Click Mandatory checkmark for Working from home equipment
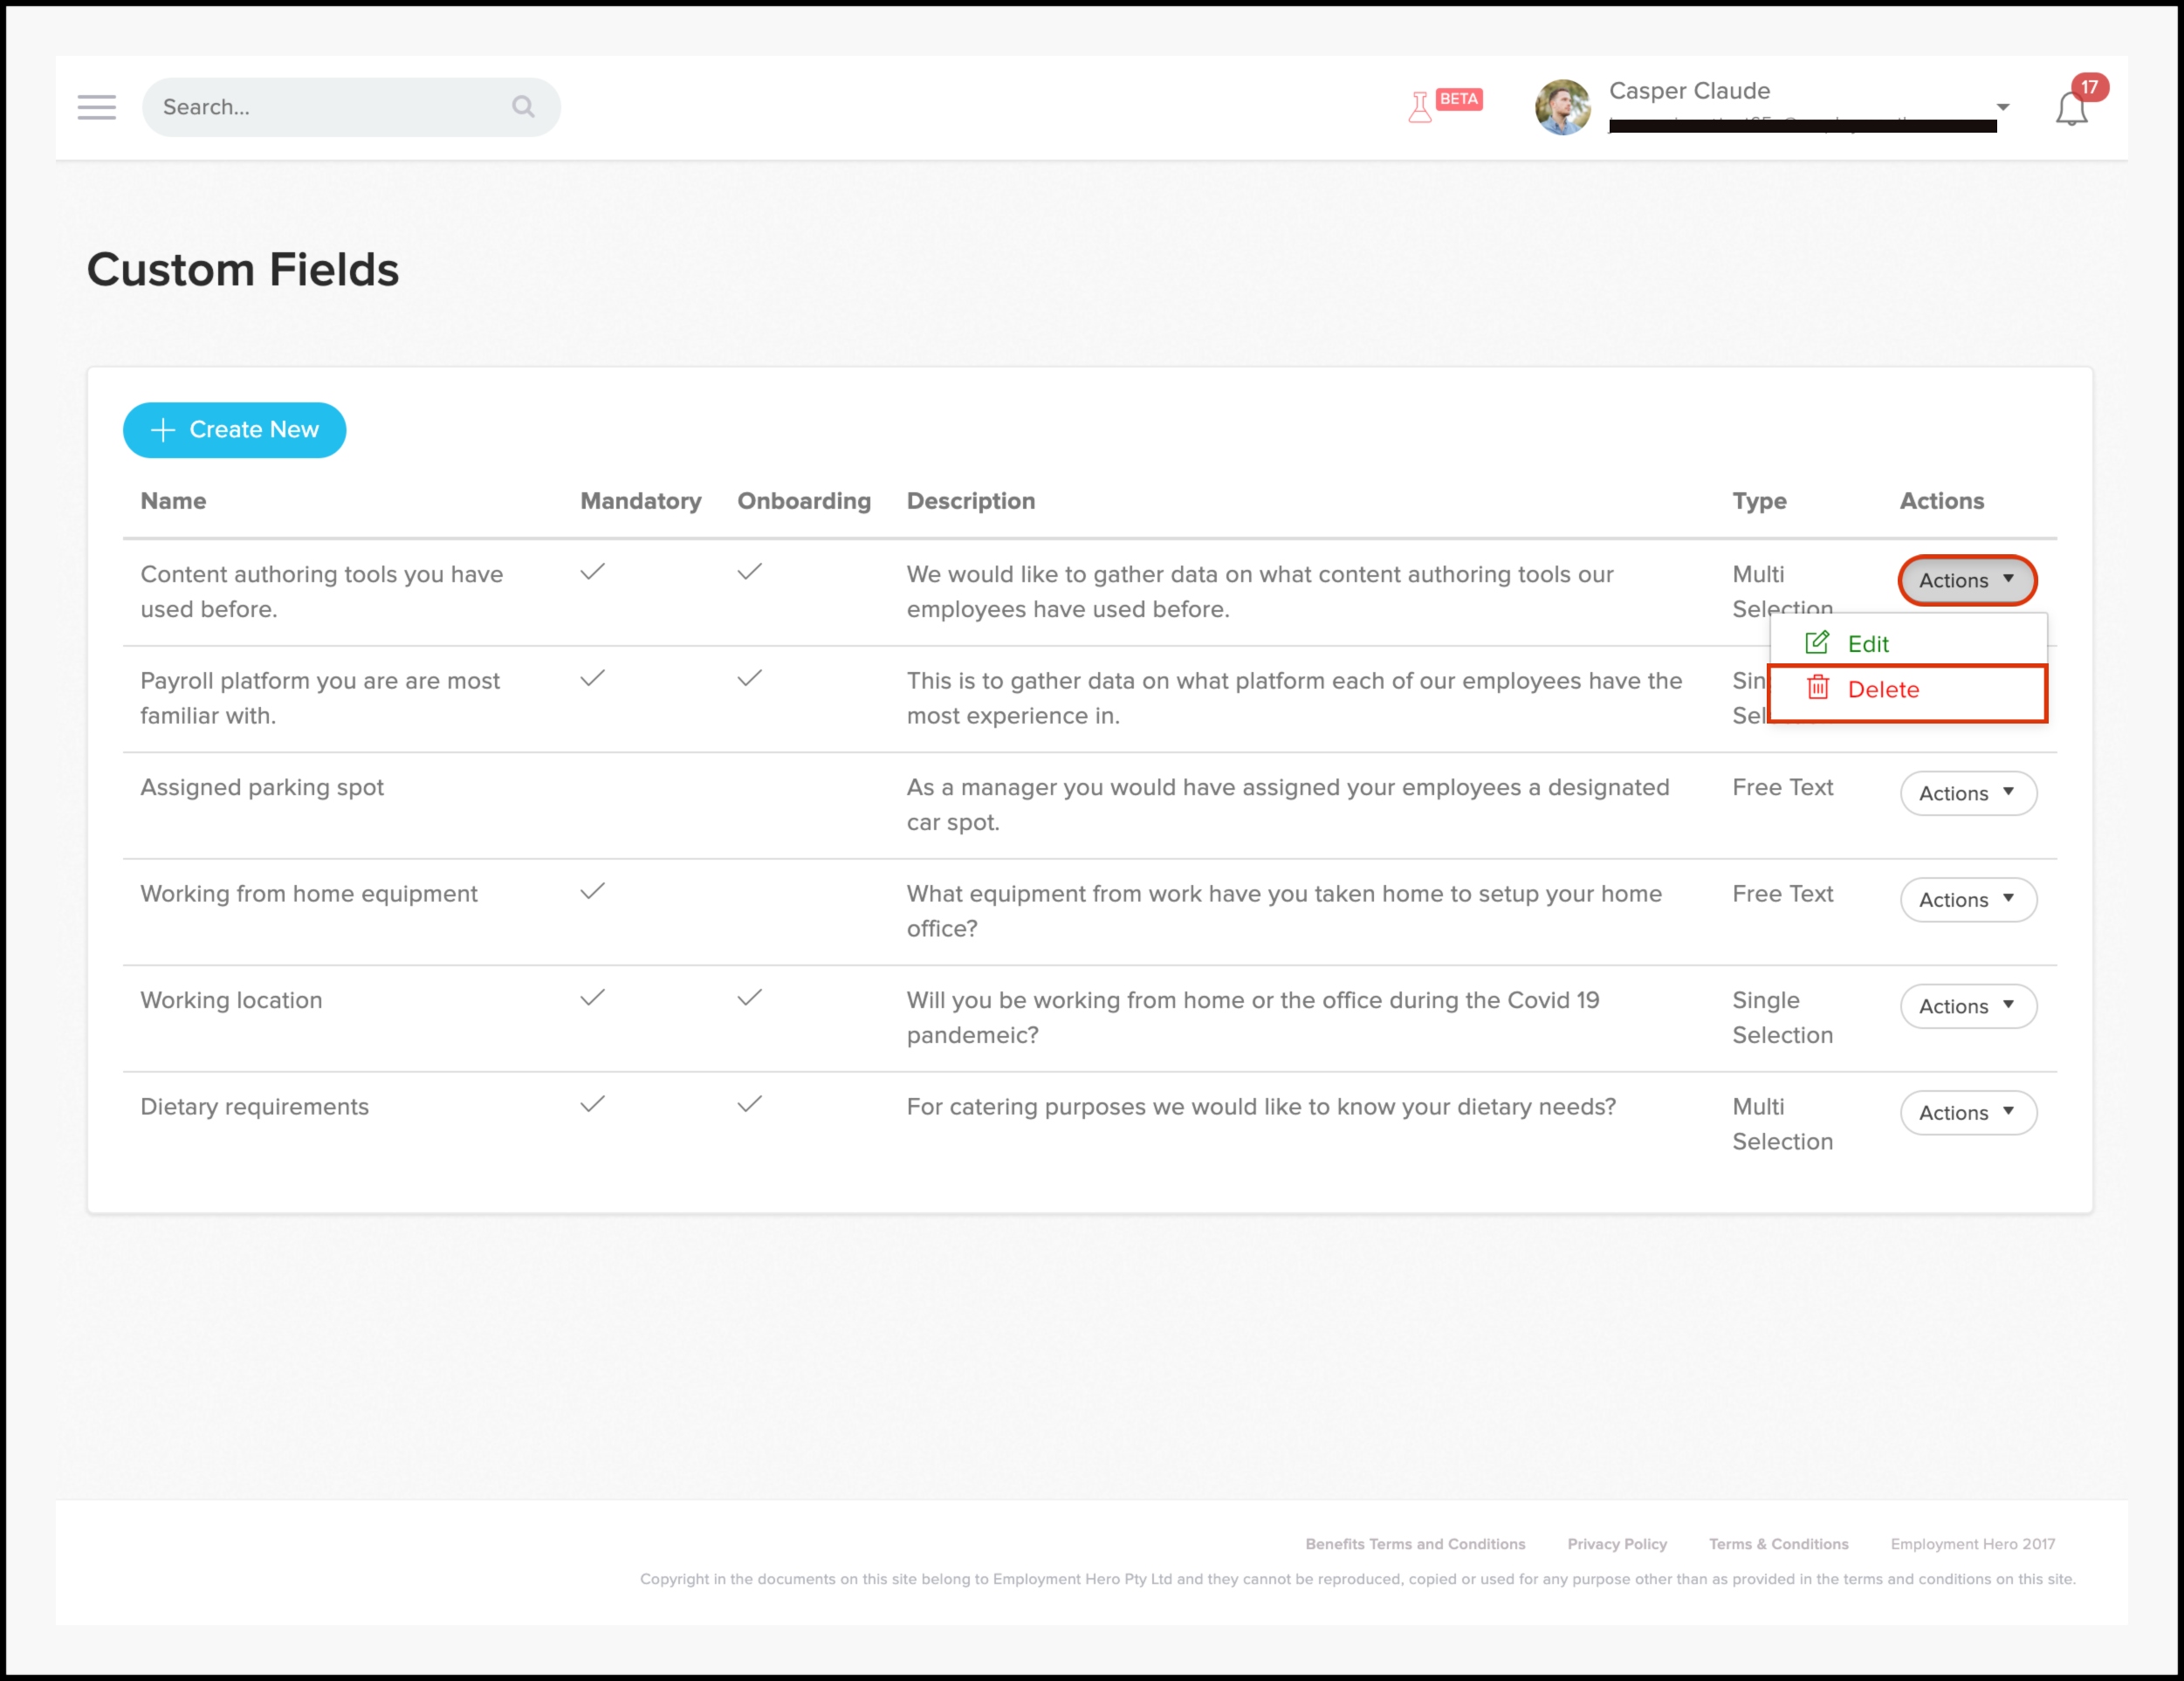This screenshot has height=1681, width=2184. click(593, 891)
